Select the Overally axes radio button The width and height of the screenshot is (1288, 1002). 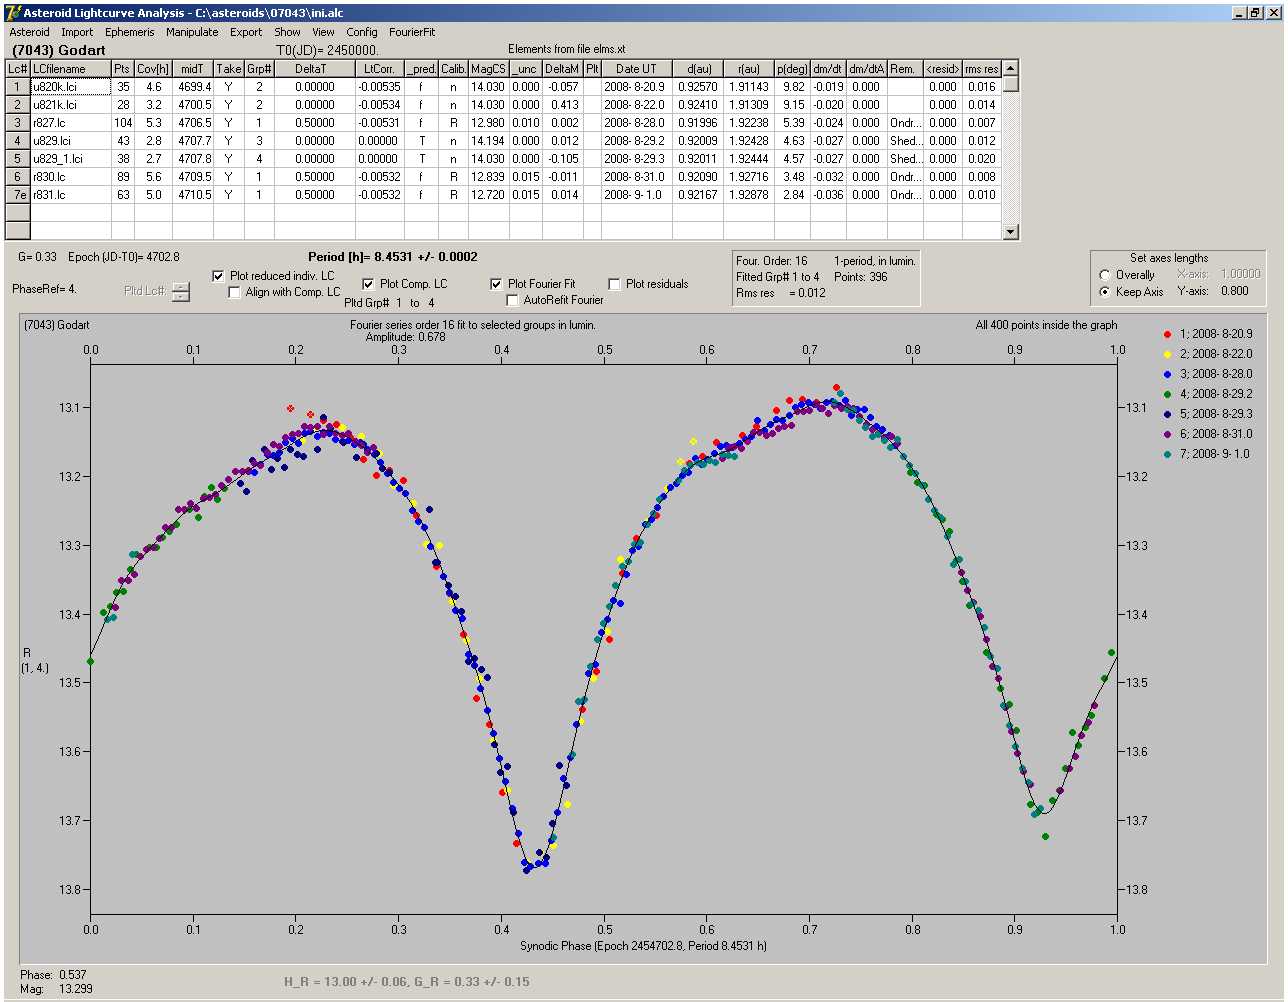point(1105,275)
